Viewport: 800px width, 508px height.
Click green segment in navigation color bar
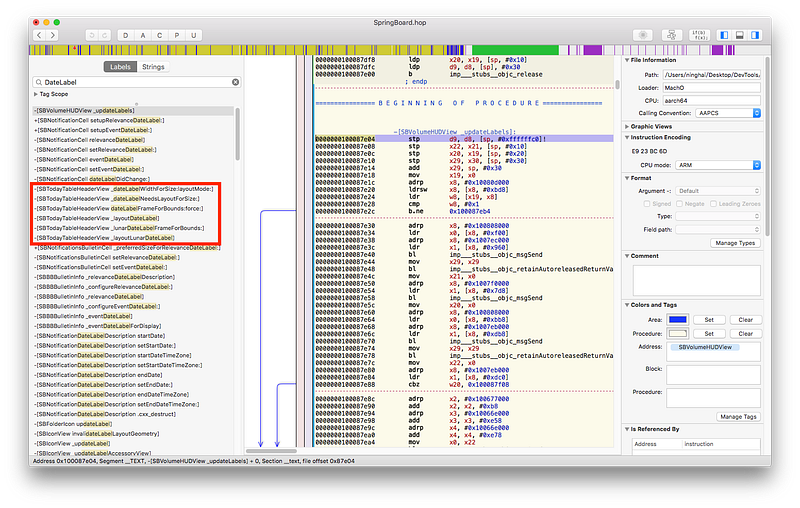click(x=515, y=50)
